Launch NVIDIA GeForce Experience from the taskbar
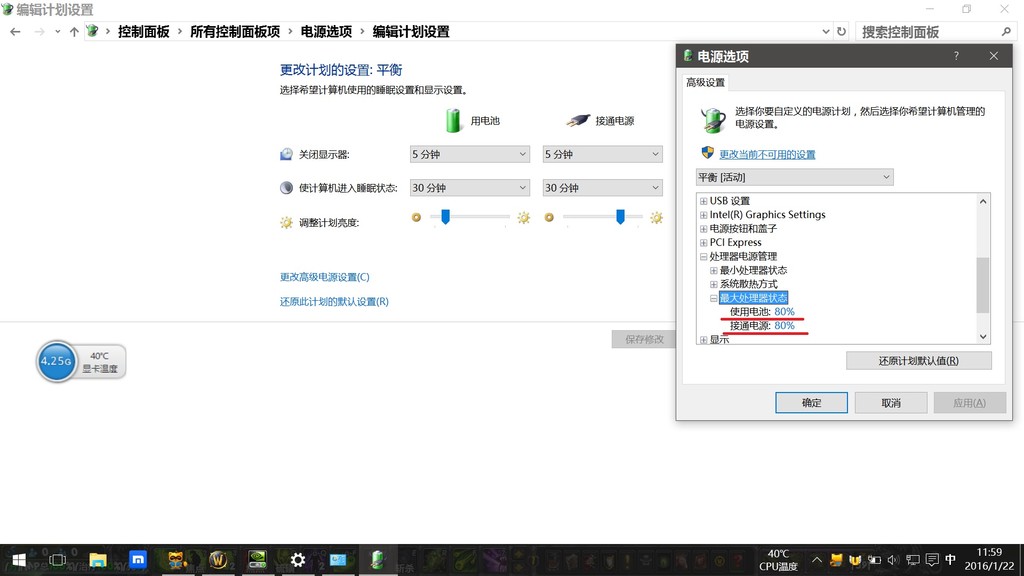 coord(257,560)
